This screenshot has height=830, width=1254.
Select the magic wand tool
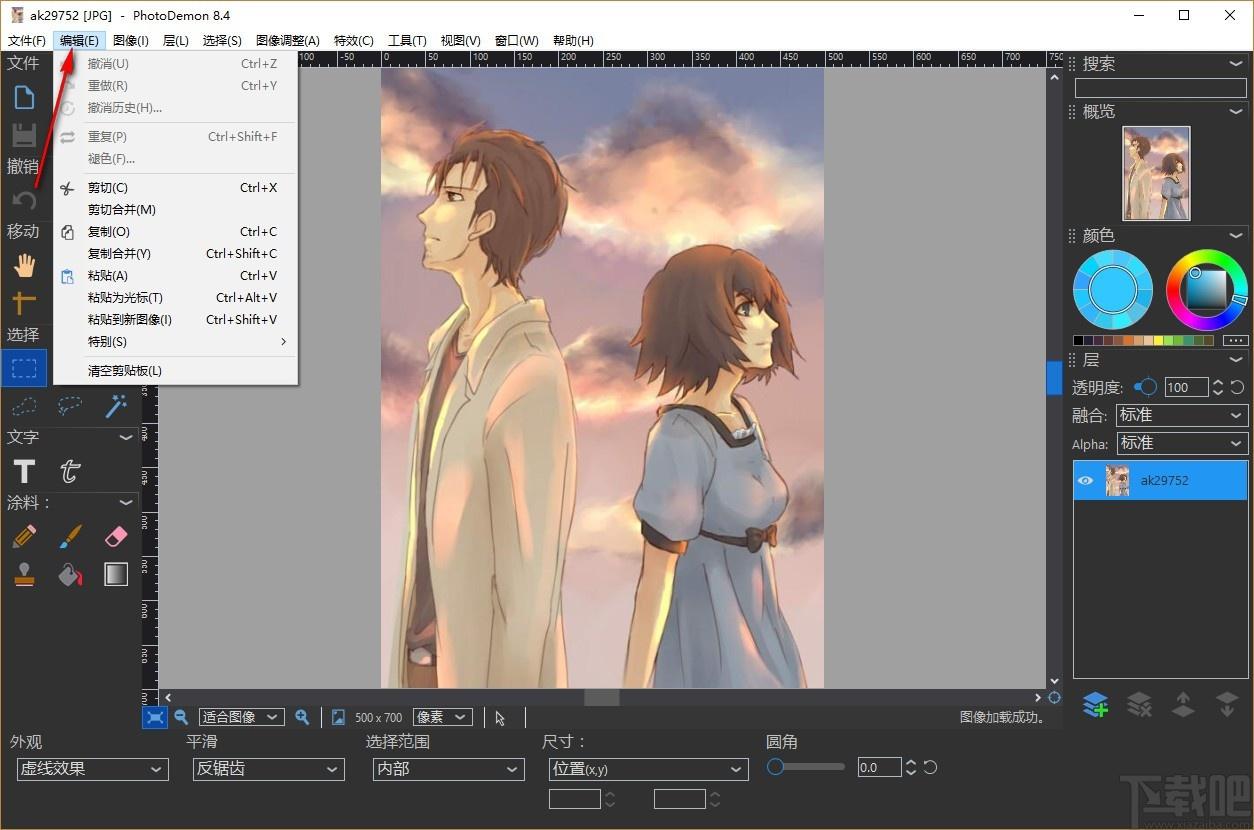coord(116,406)
